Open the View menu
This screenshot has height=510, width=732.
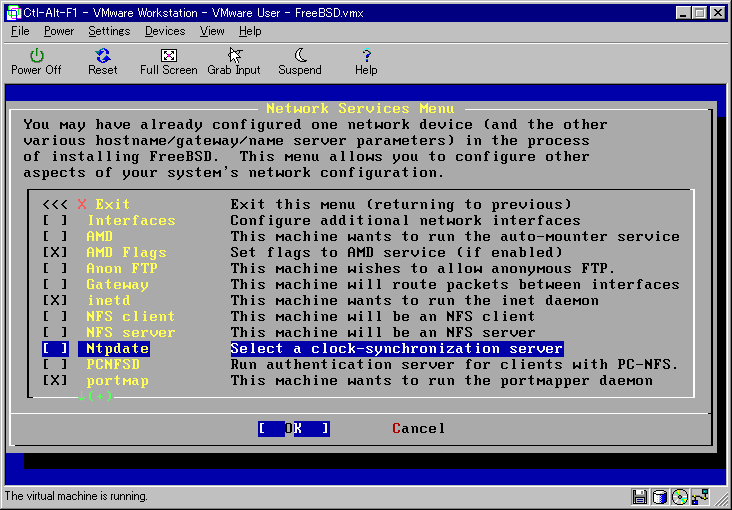pyautogui.click(x=212, y=31)
